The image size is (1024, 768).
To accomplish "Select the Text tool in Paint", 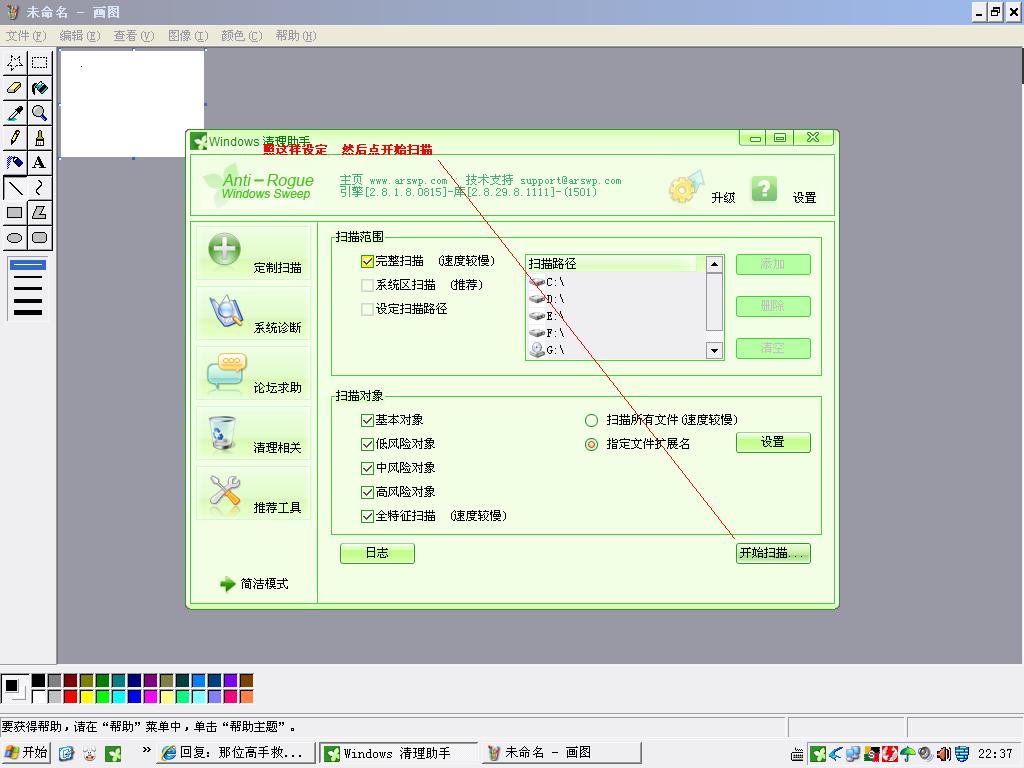I will tap(40, 163).
